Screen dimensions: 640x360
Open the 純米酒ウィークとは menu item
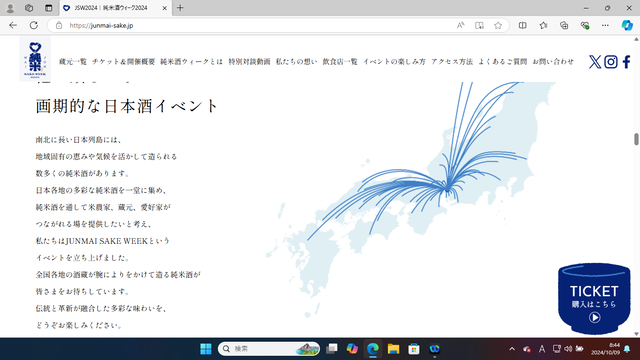point(191,62)
